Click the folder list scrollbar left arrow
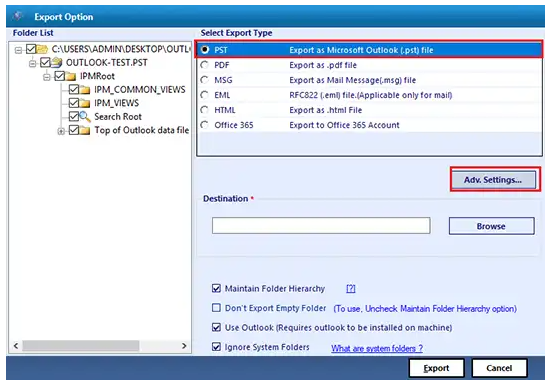 tap(16, 346)
